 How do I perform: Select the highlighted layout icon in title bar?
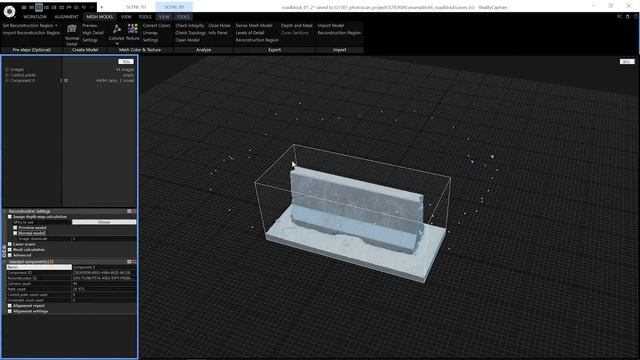point(39,7)
